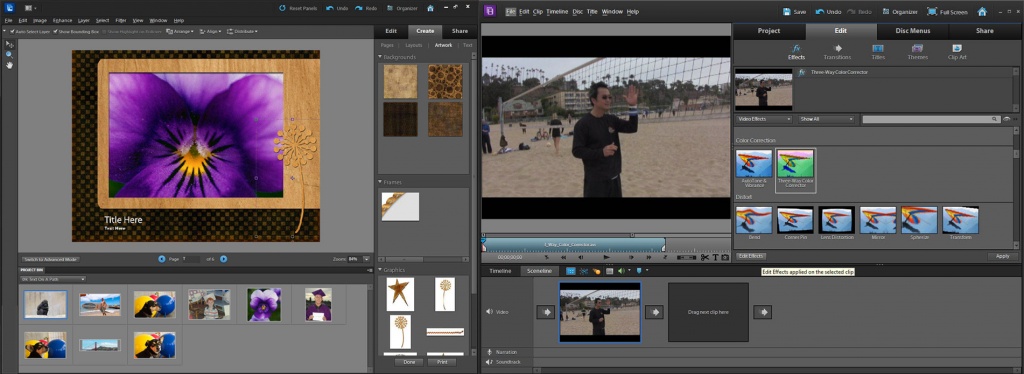
Task: Click Switch to Advanced Mode button
Action: tap(50, 259)
